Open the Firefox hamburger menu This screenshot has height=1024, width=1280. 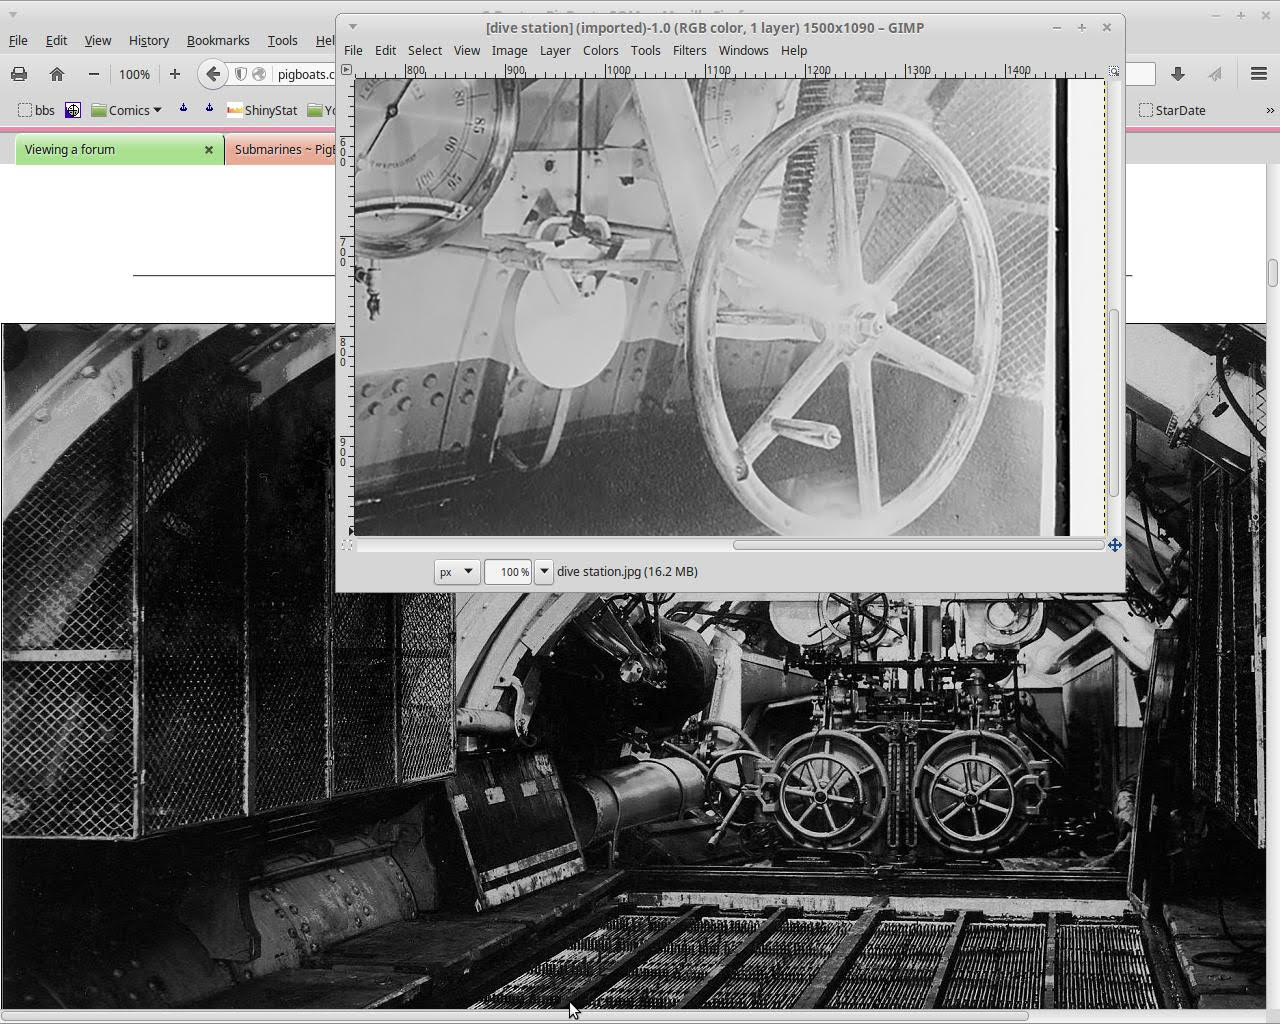[1259, 74]
